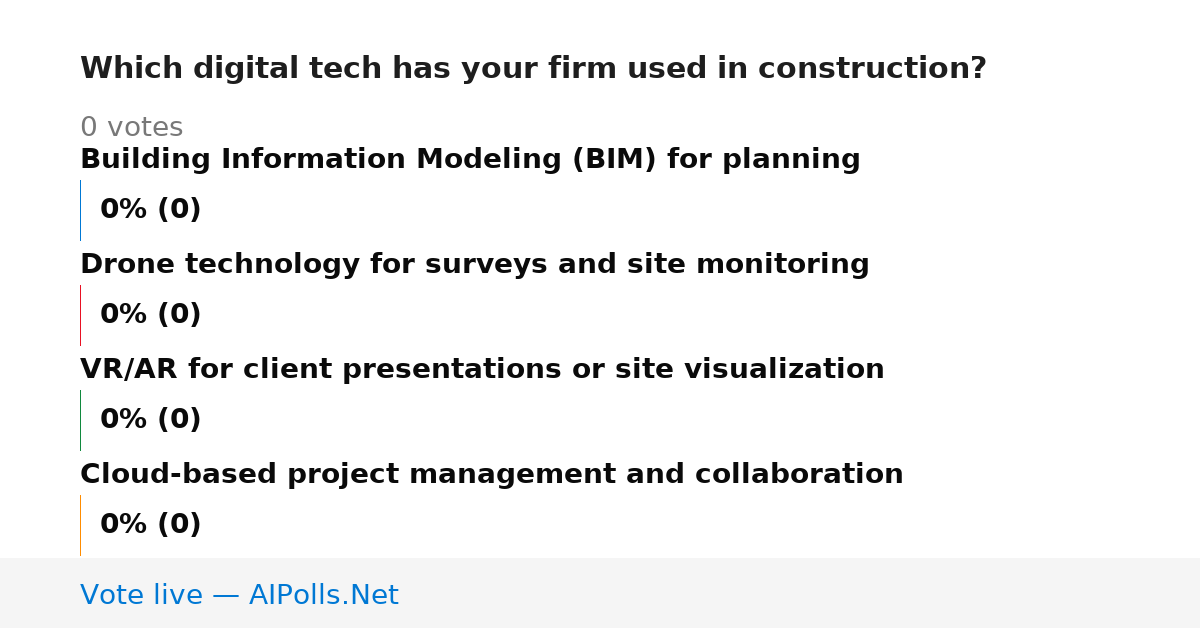Click the BIM 0% (0) result
The width and height of the screenshot is (1200, 628).
coord(150,210)
